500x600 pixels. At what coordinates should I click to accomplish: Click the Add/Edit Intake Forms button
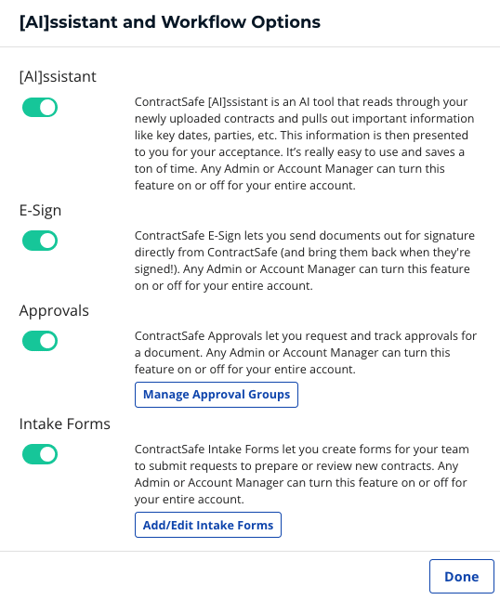coord(208,525)
